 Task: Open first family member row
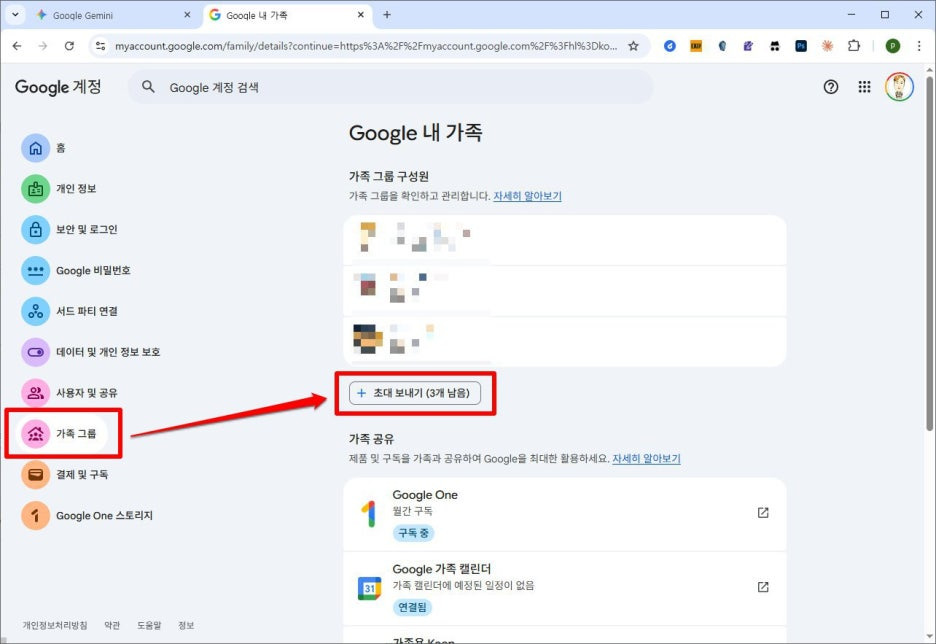[565, 240]
